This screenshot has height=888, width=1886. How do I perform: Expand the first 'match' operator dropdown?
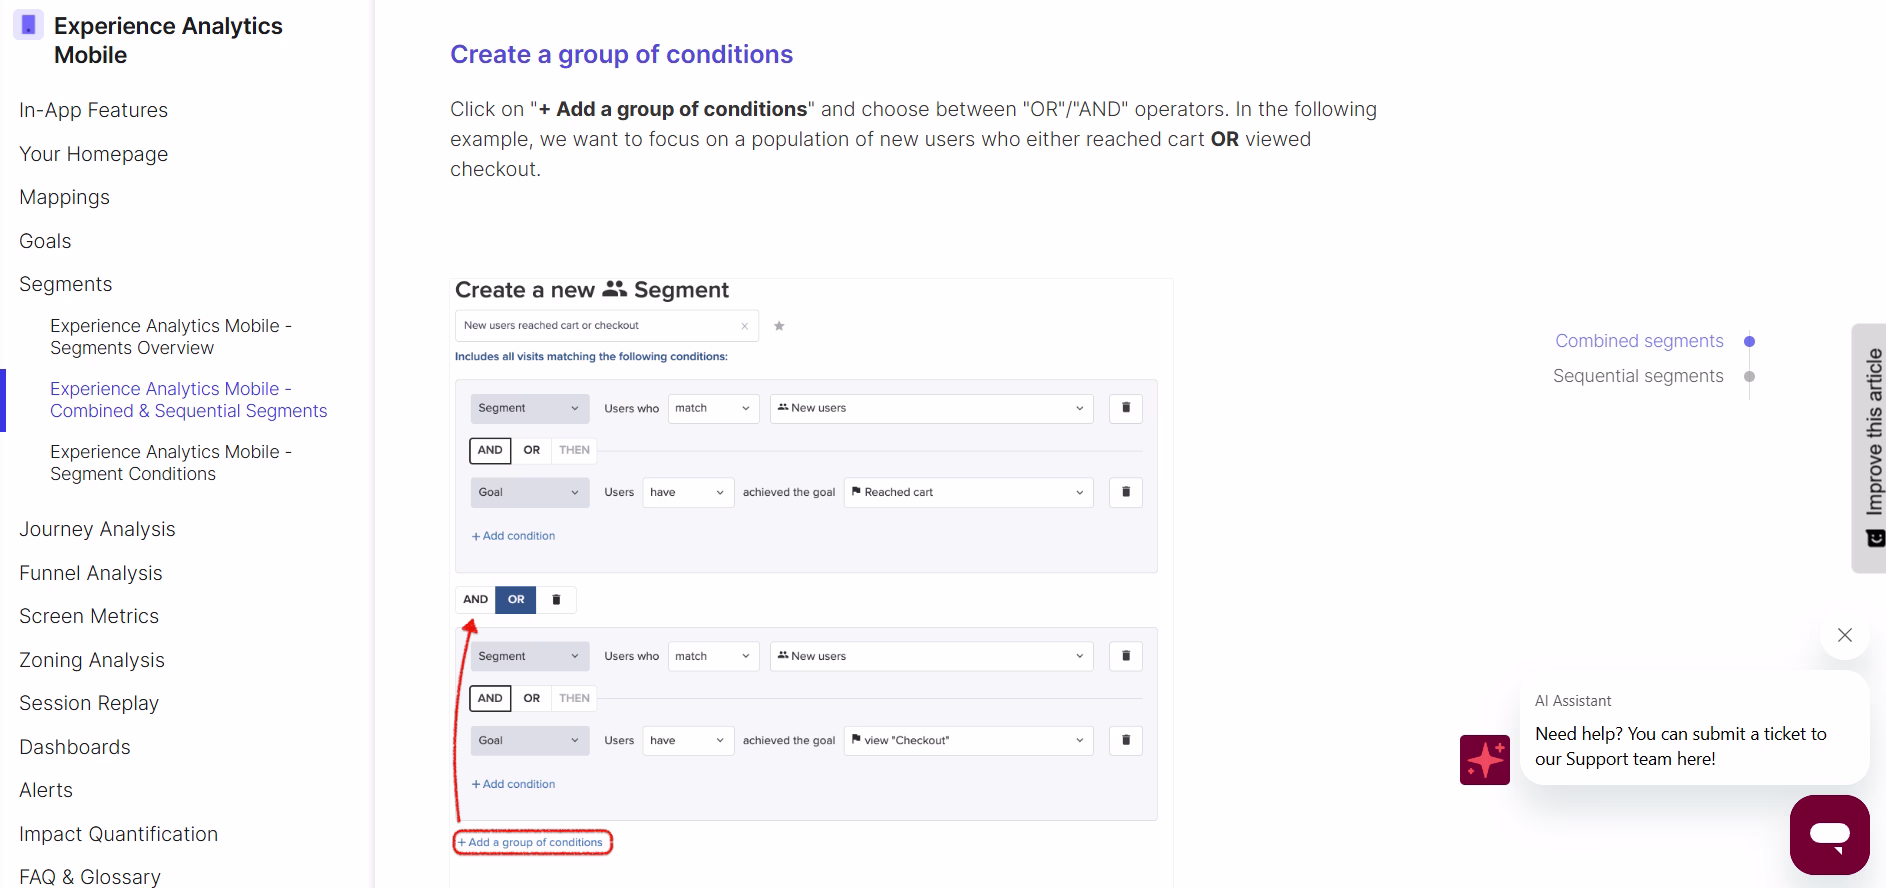coord(712,408)
